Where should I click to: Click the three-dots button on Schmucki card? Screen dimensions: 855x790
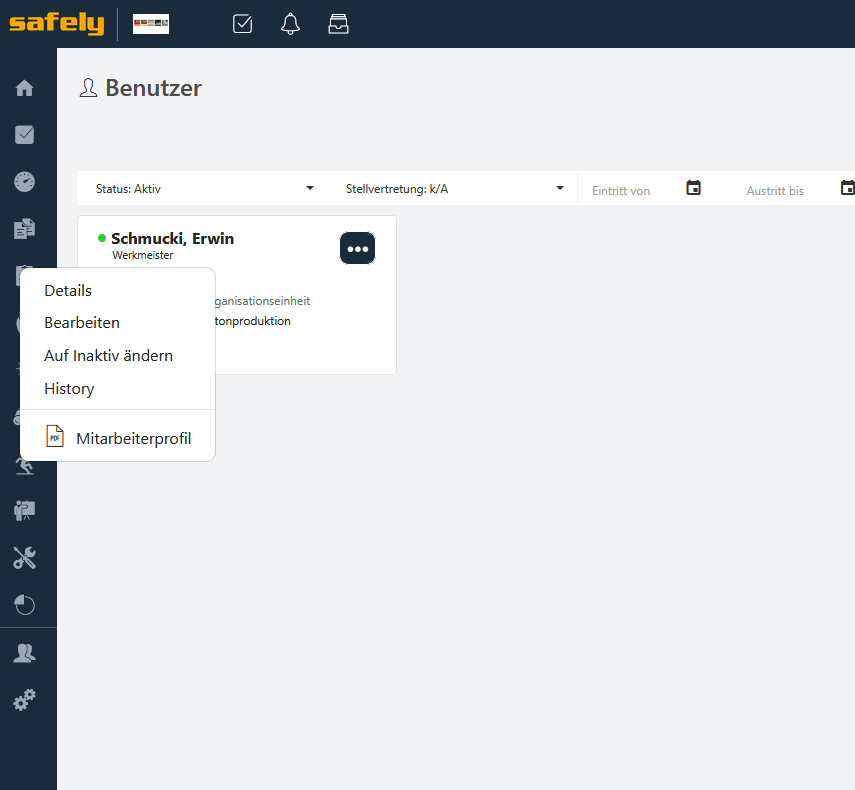click(357, 248)
